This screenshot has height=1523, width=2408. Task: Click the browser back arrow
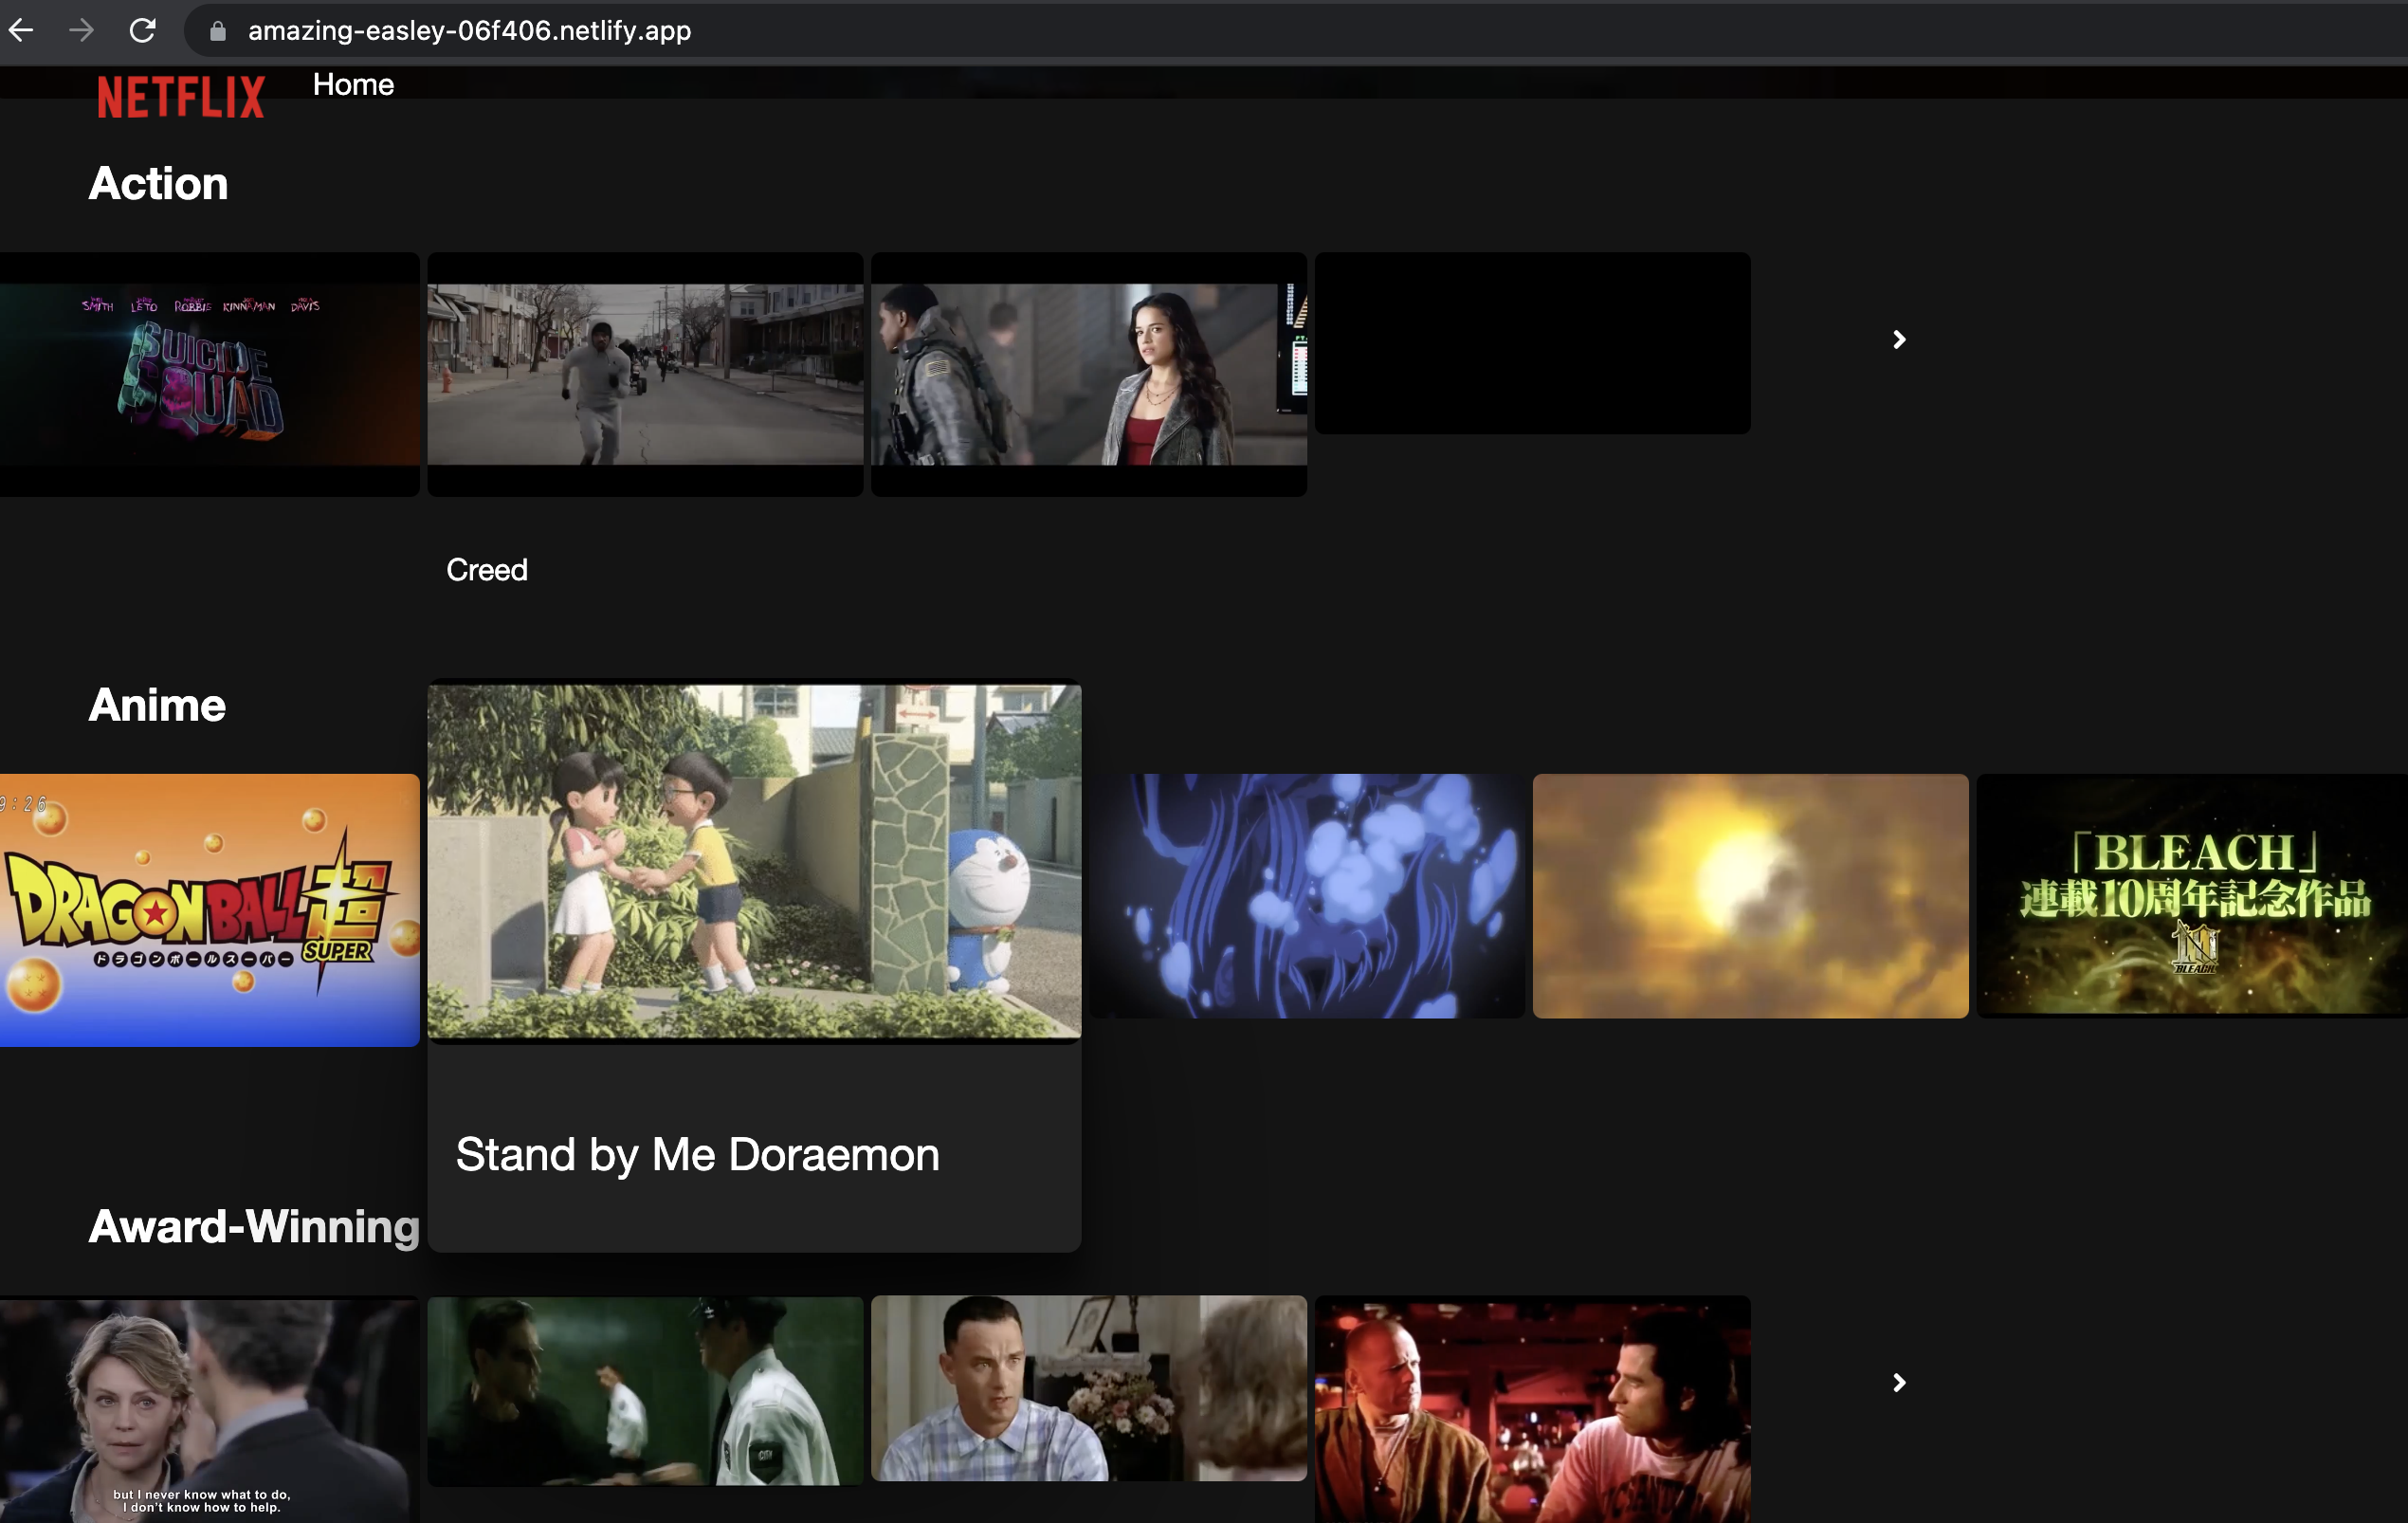pyautogui.click(x=21, y=30)
